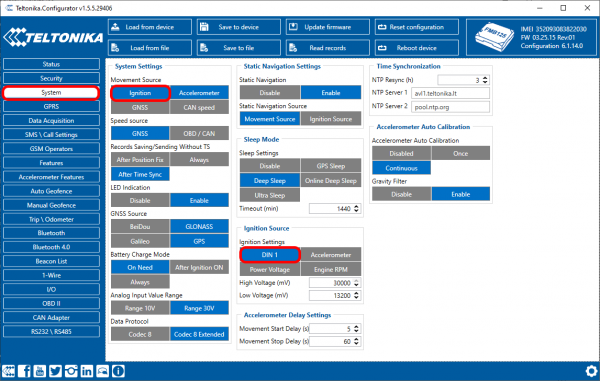Toggle BeiDou GNSS source

[140, 226]
